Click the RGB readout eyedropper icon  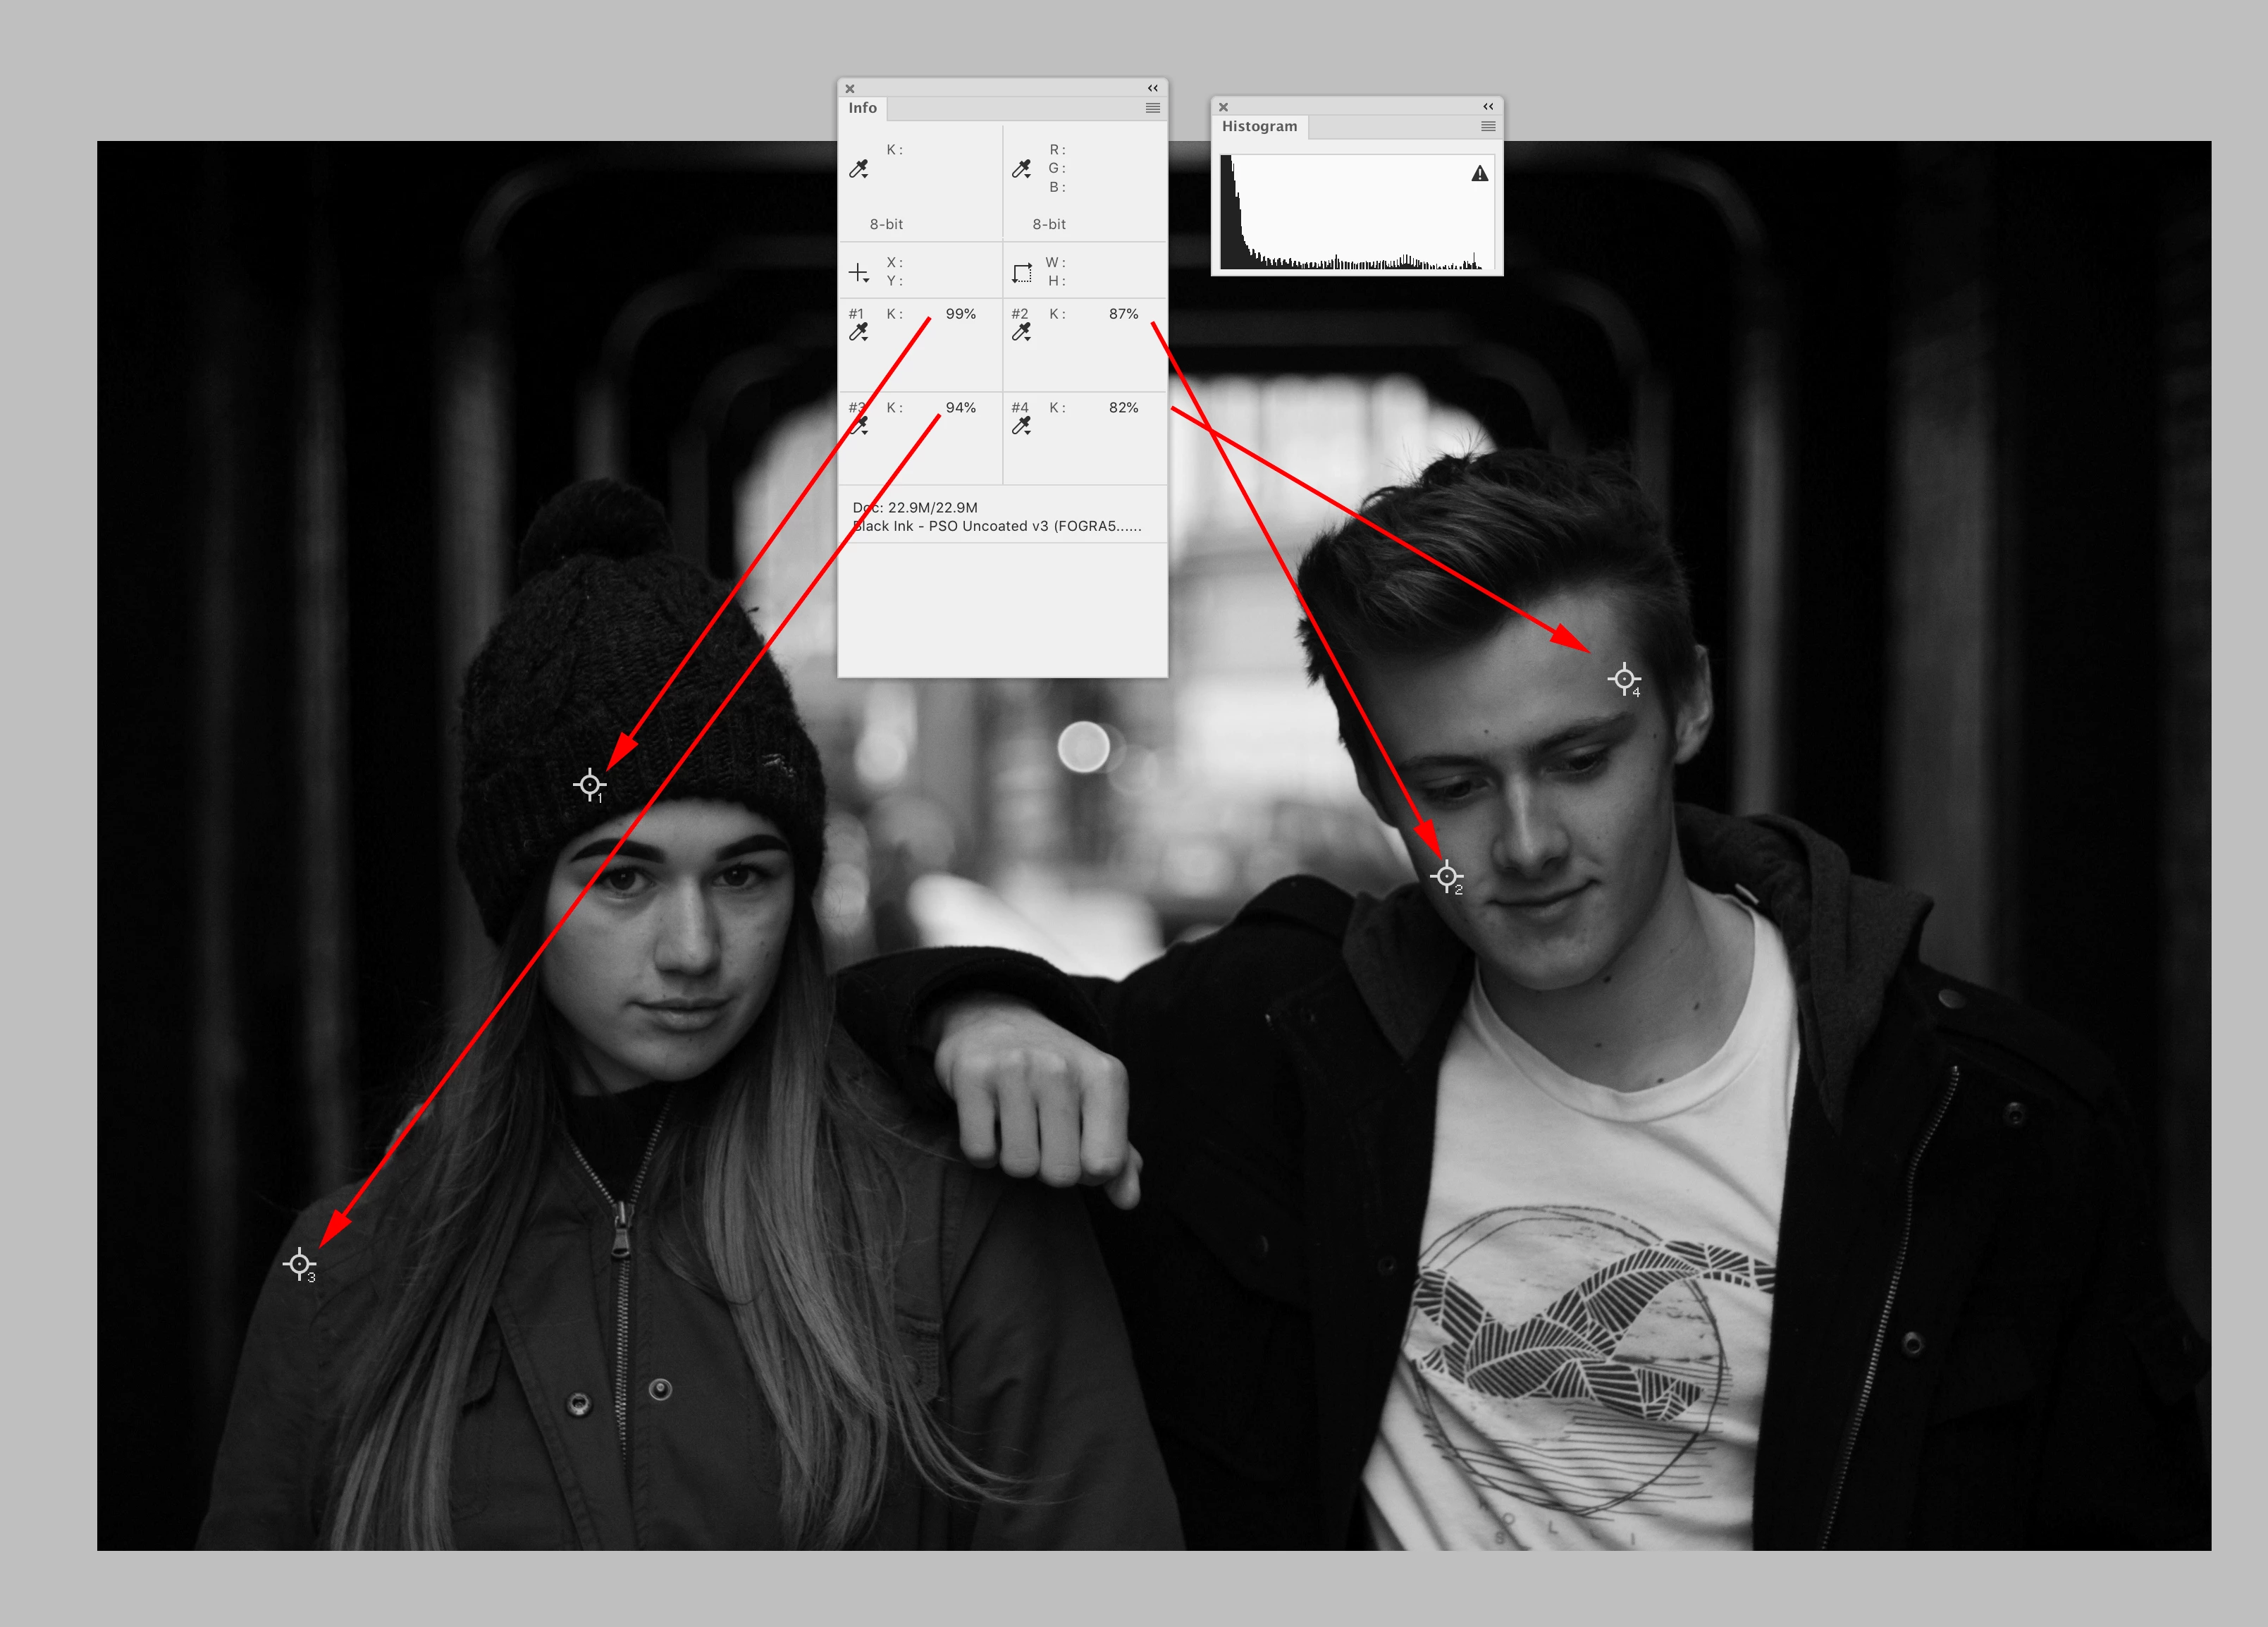click(1021, 169)
